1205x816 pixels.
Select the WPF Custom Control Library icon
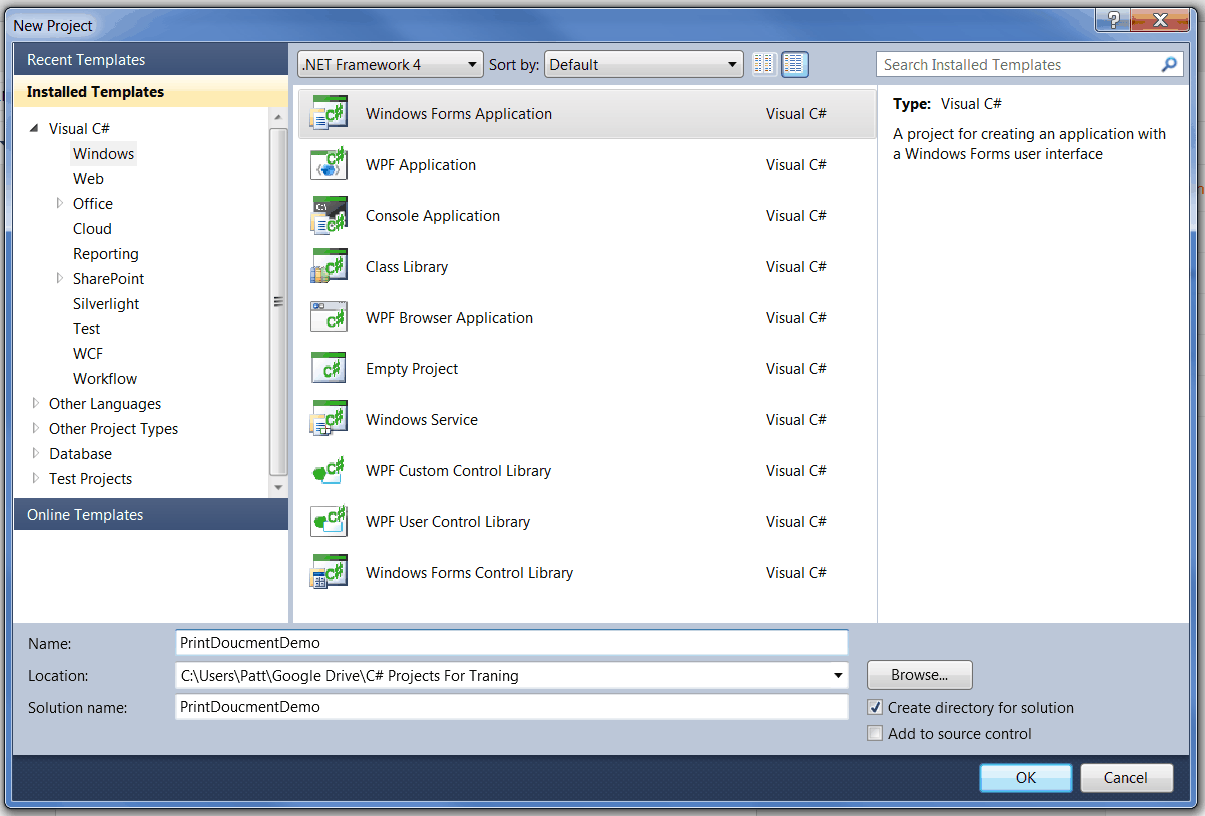coord(329,470)
